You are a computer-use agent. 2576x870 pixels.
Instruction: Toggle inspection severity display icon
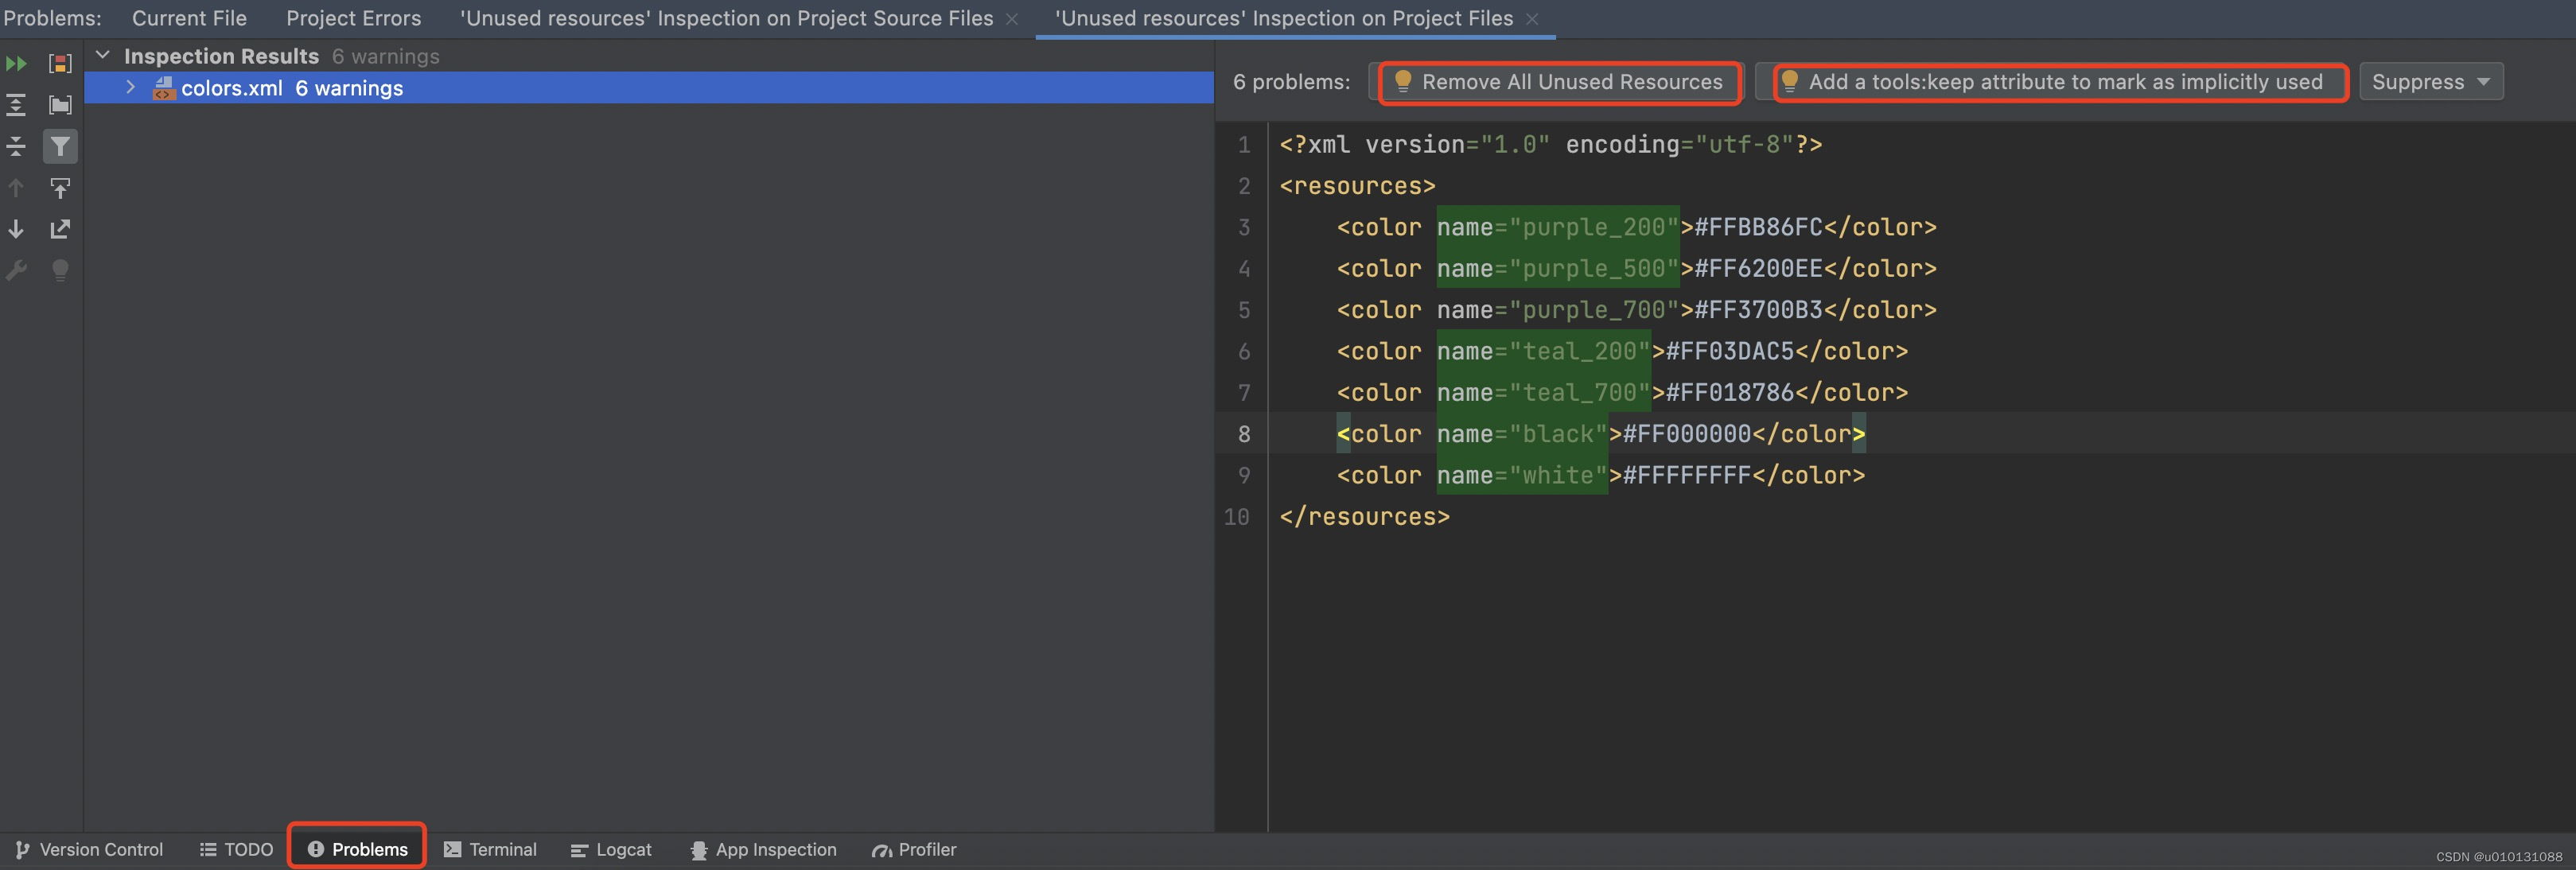[60, 63]
